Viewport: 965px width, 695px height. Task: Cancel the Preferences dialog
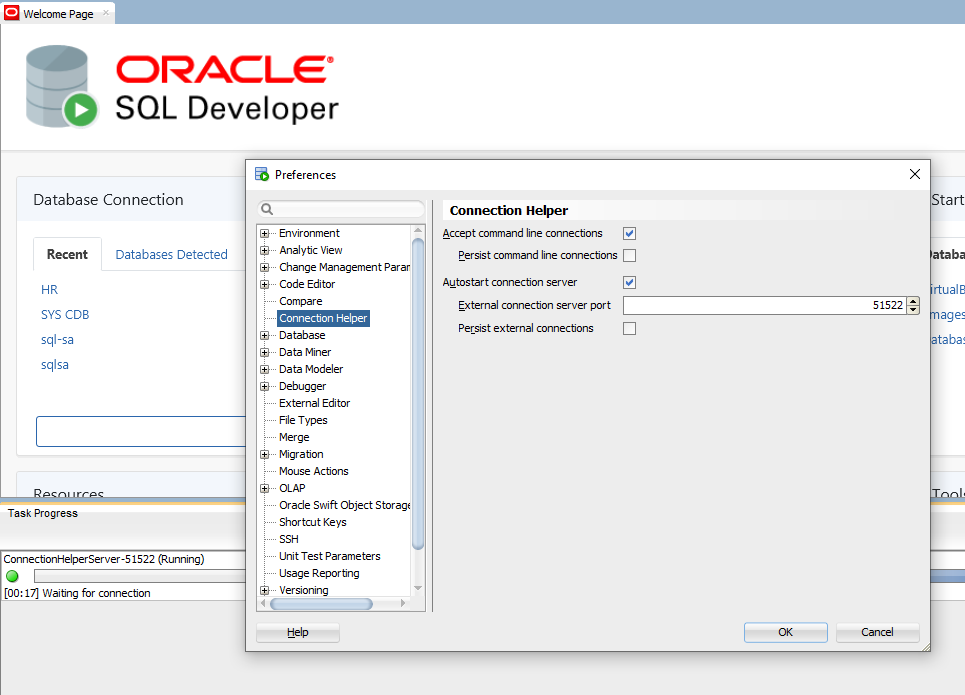877,632
